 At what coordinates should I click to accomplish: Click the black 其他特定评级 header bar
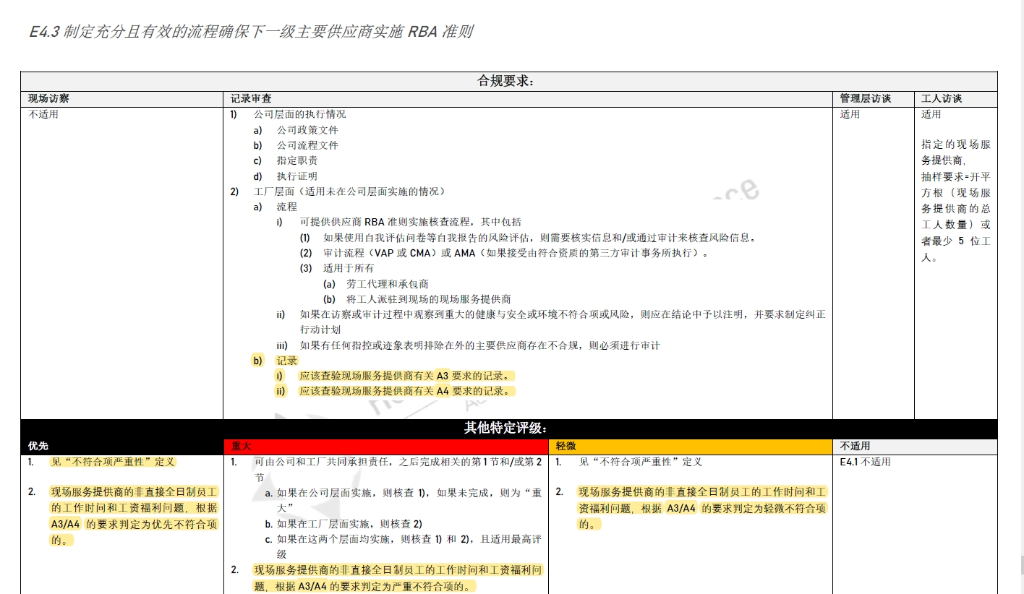pyautogui.click(x=509, y=428)
